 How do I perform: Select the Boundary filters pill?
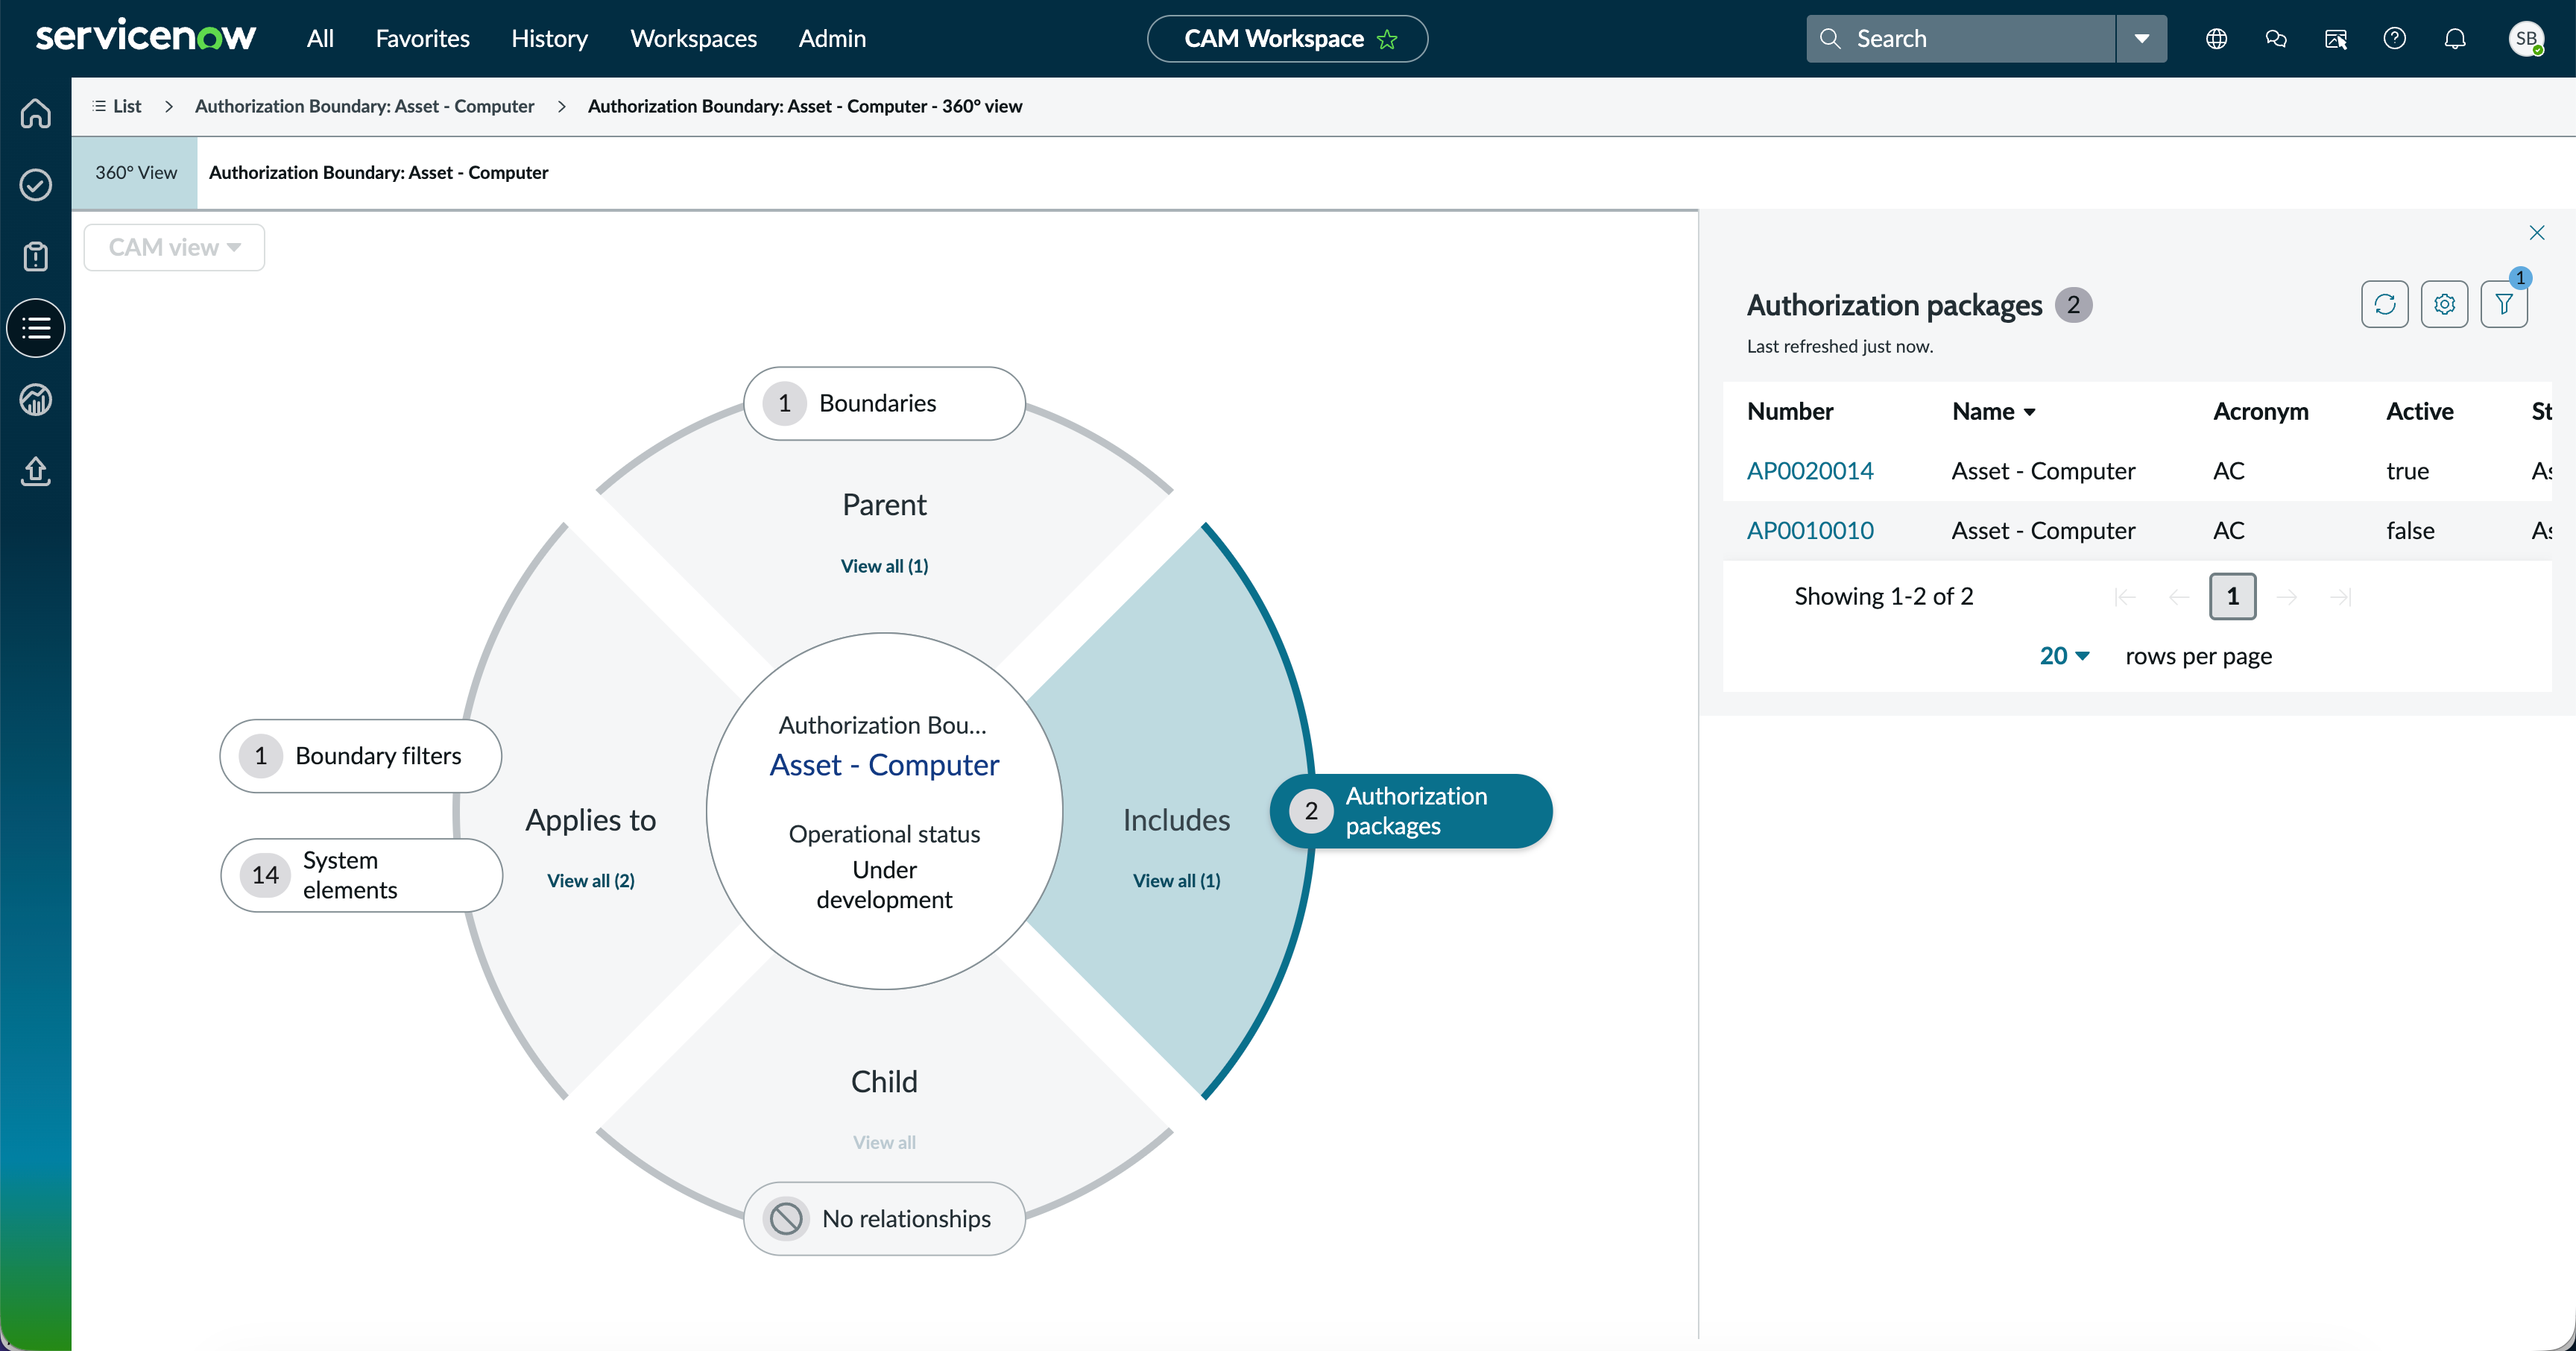point(360,756)
